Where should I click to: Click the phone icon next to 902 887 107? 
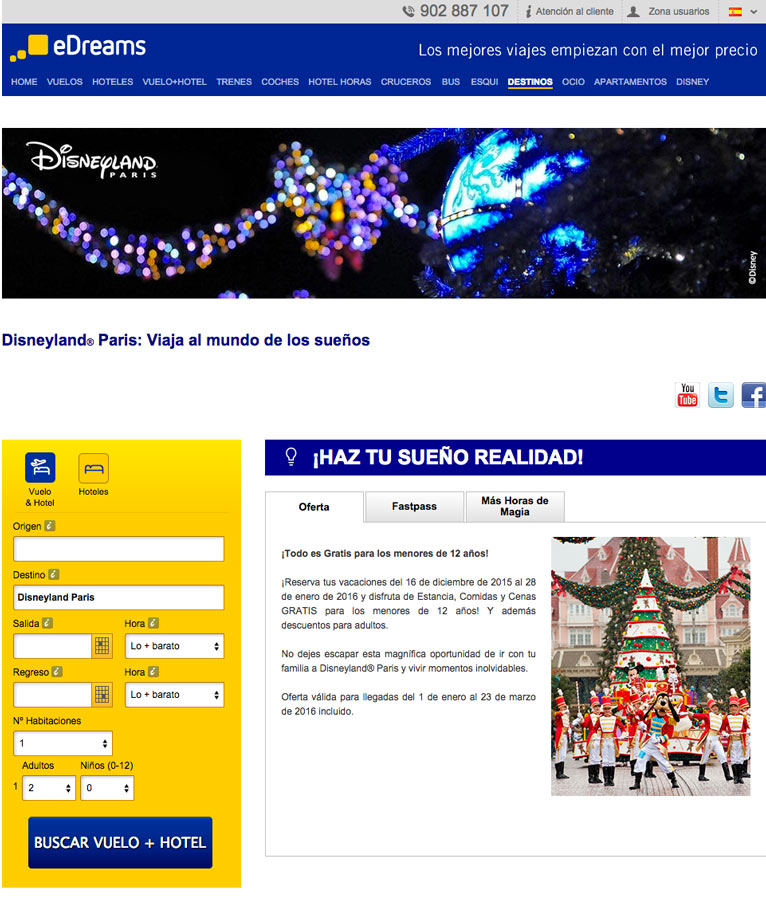[409, 11]
